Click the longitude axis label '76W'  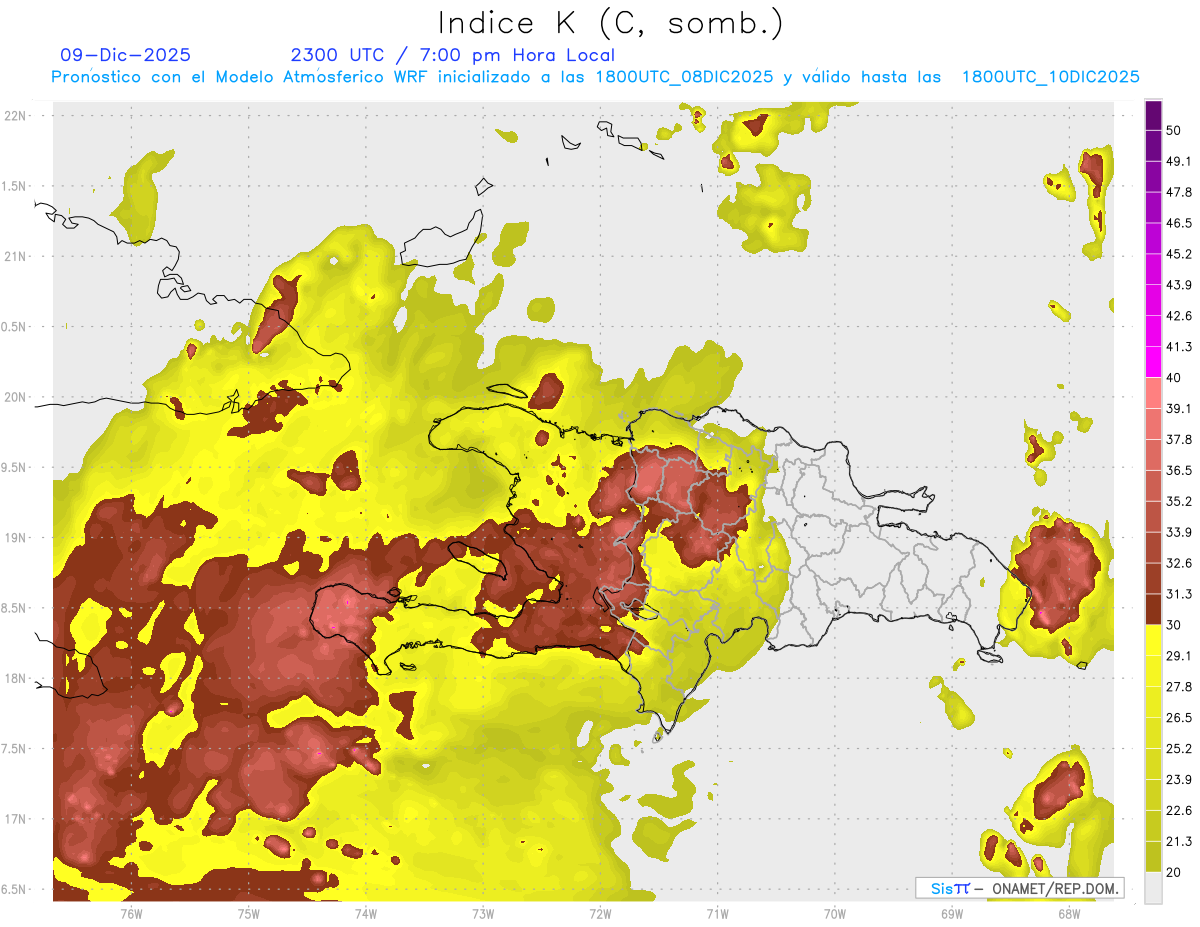pos(131,914)
